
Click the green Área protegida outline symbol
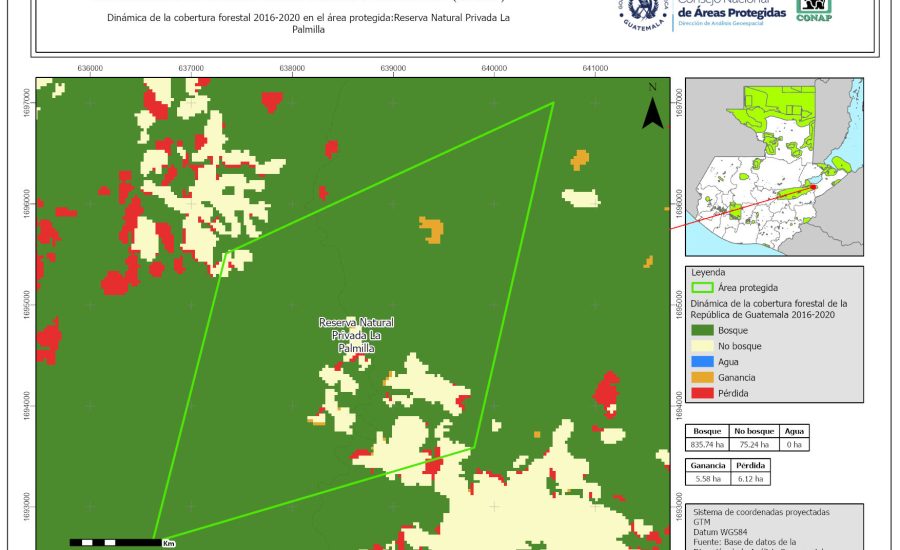click(x=704, y=287)
